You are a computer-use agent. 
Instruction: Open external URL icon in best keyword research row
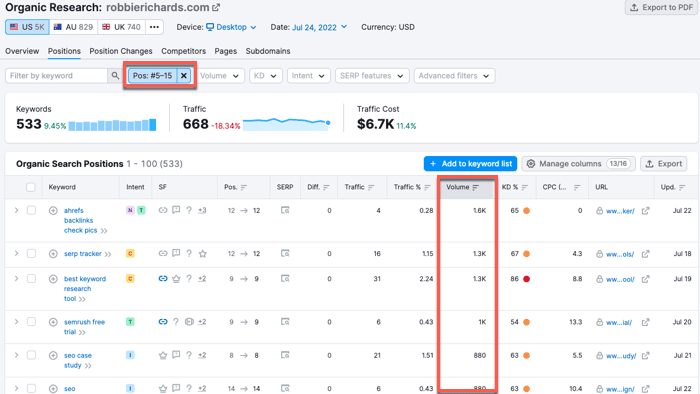(x=646, y=279)
